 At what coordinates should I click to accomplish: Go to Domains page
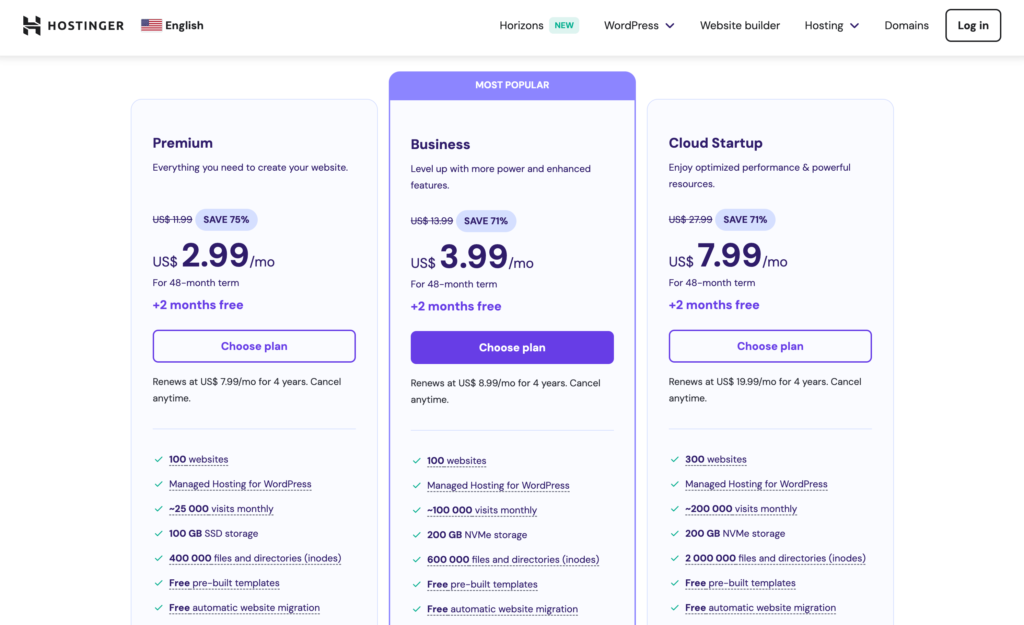coord(906,25)
